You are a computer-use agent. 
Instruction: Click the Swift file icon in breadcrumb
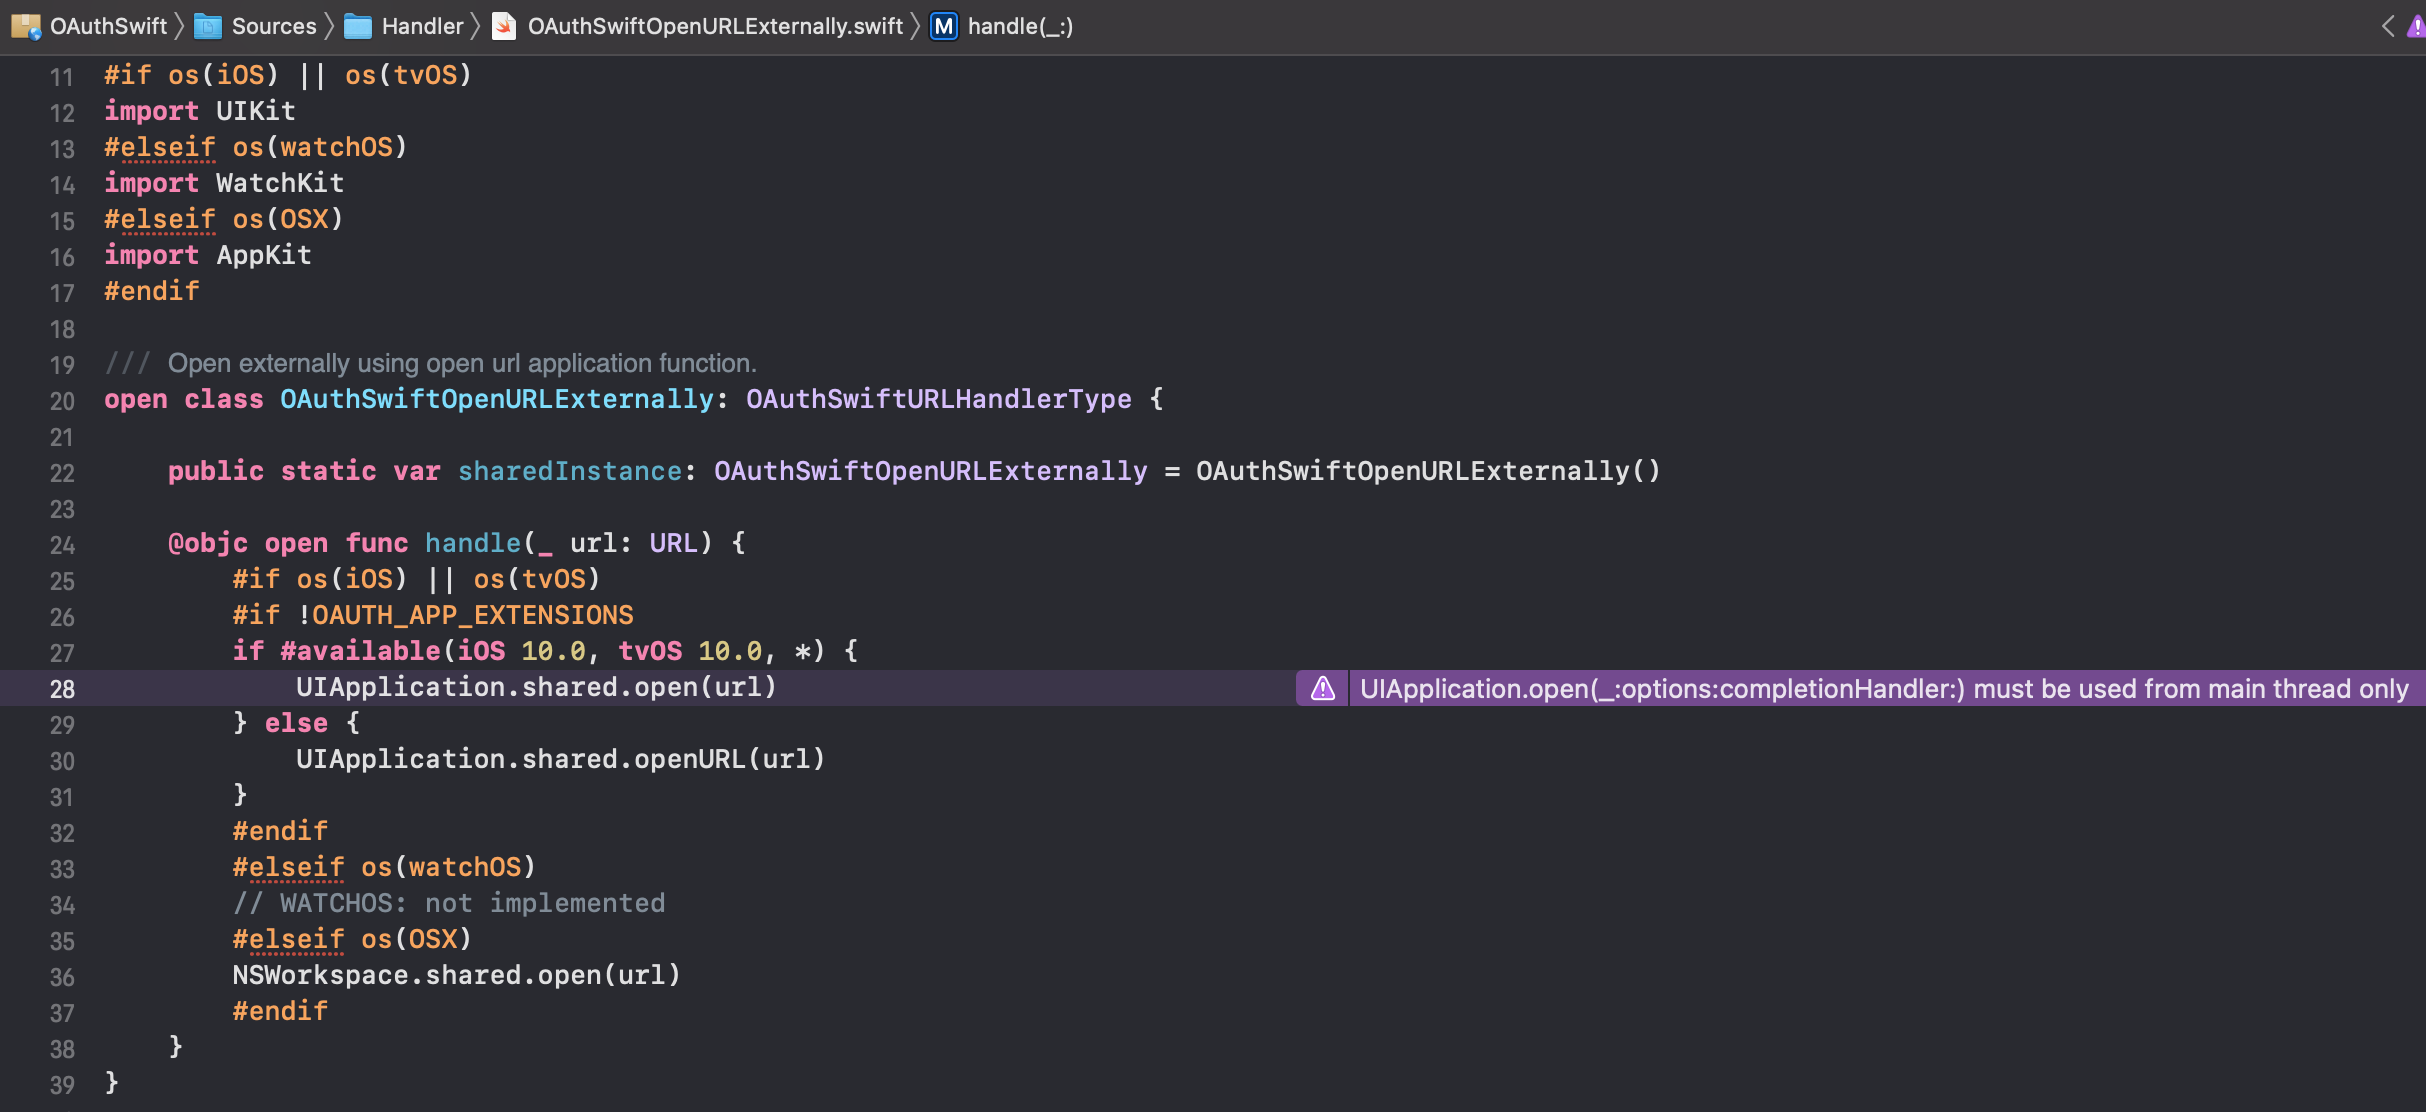(x=504, y=26)
